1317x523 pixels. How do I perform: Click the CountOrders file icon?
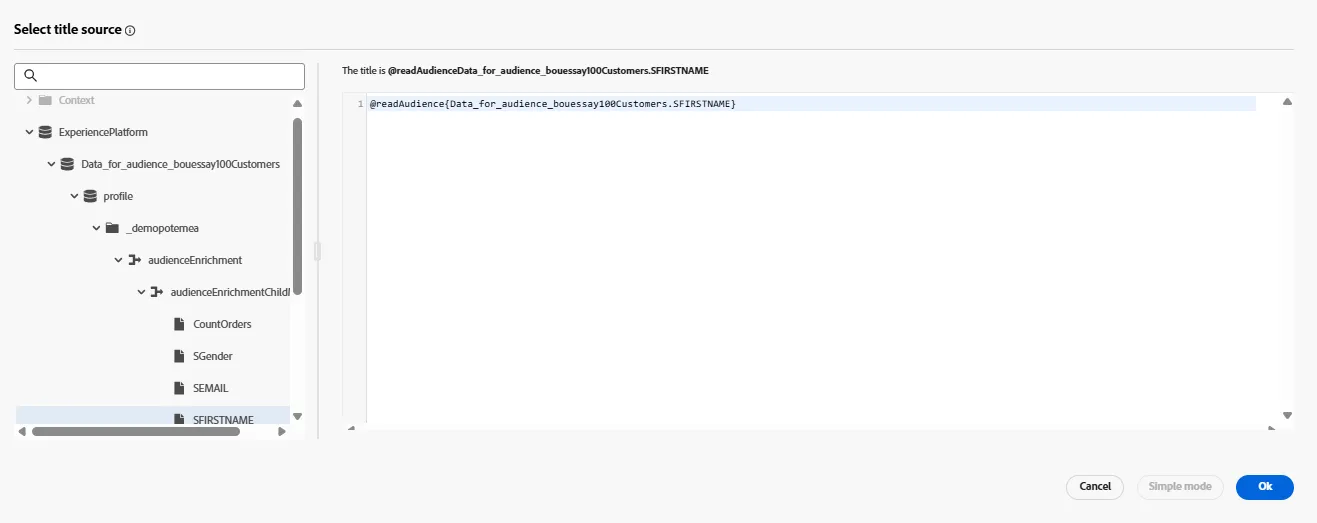tap(179, 324)
